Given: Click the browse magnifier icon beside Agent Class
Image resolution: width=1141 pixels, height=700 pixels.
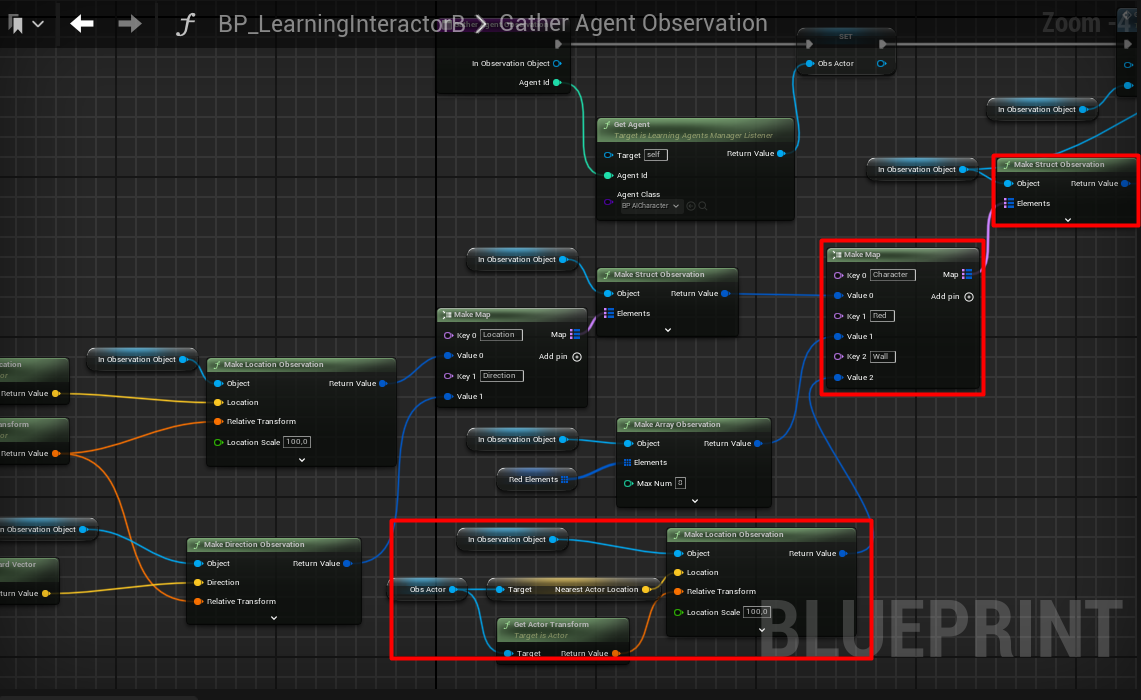Looking at the screenshot, I should coord(703,206).
